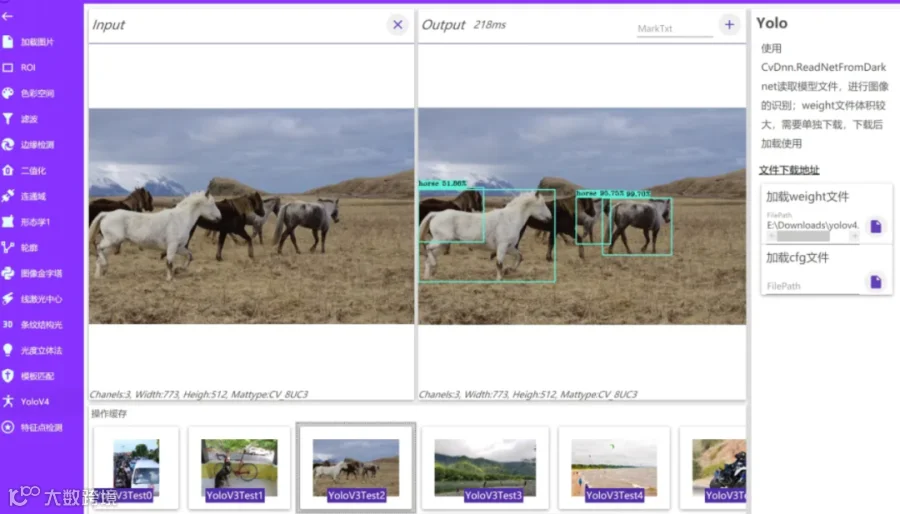Open the 光度立体法 lightbulb tool

coord(34,351)
